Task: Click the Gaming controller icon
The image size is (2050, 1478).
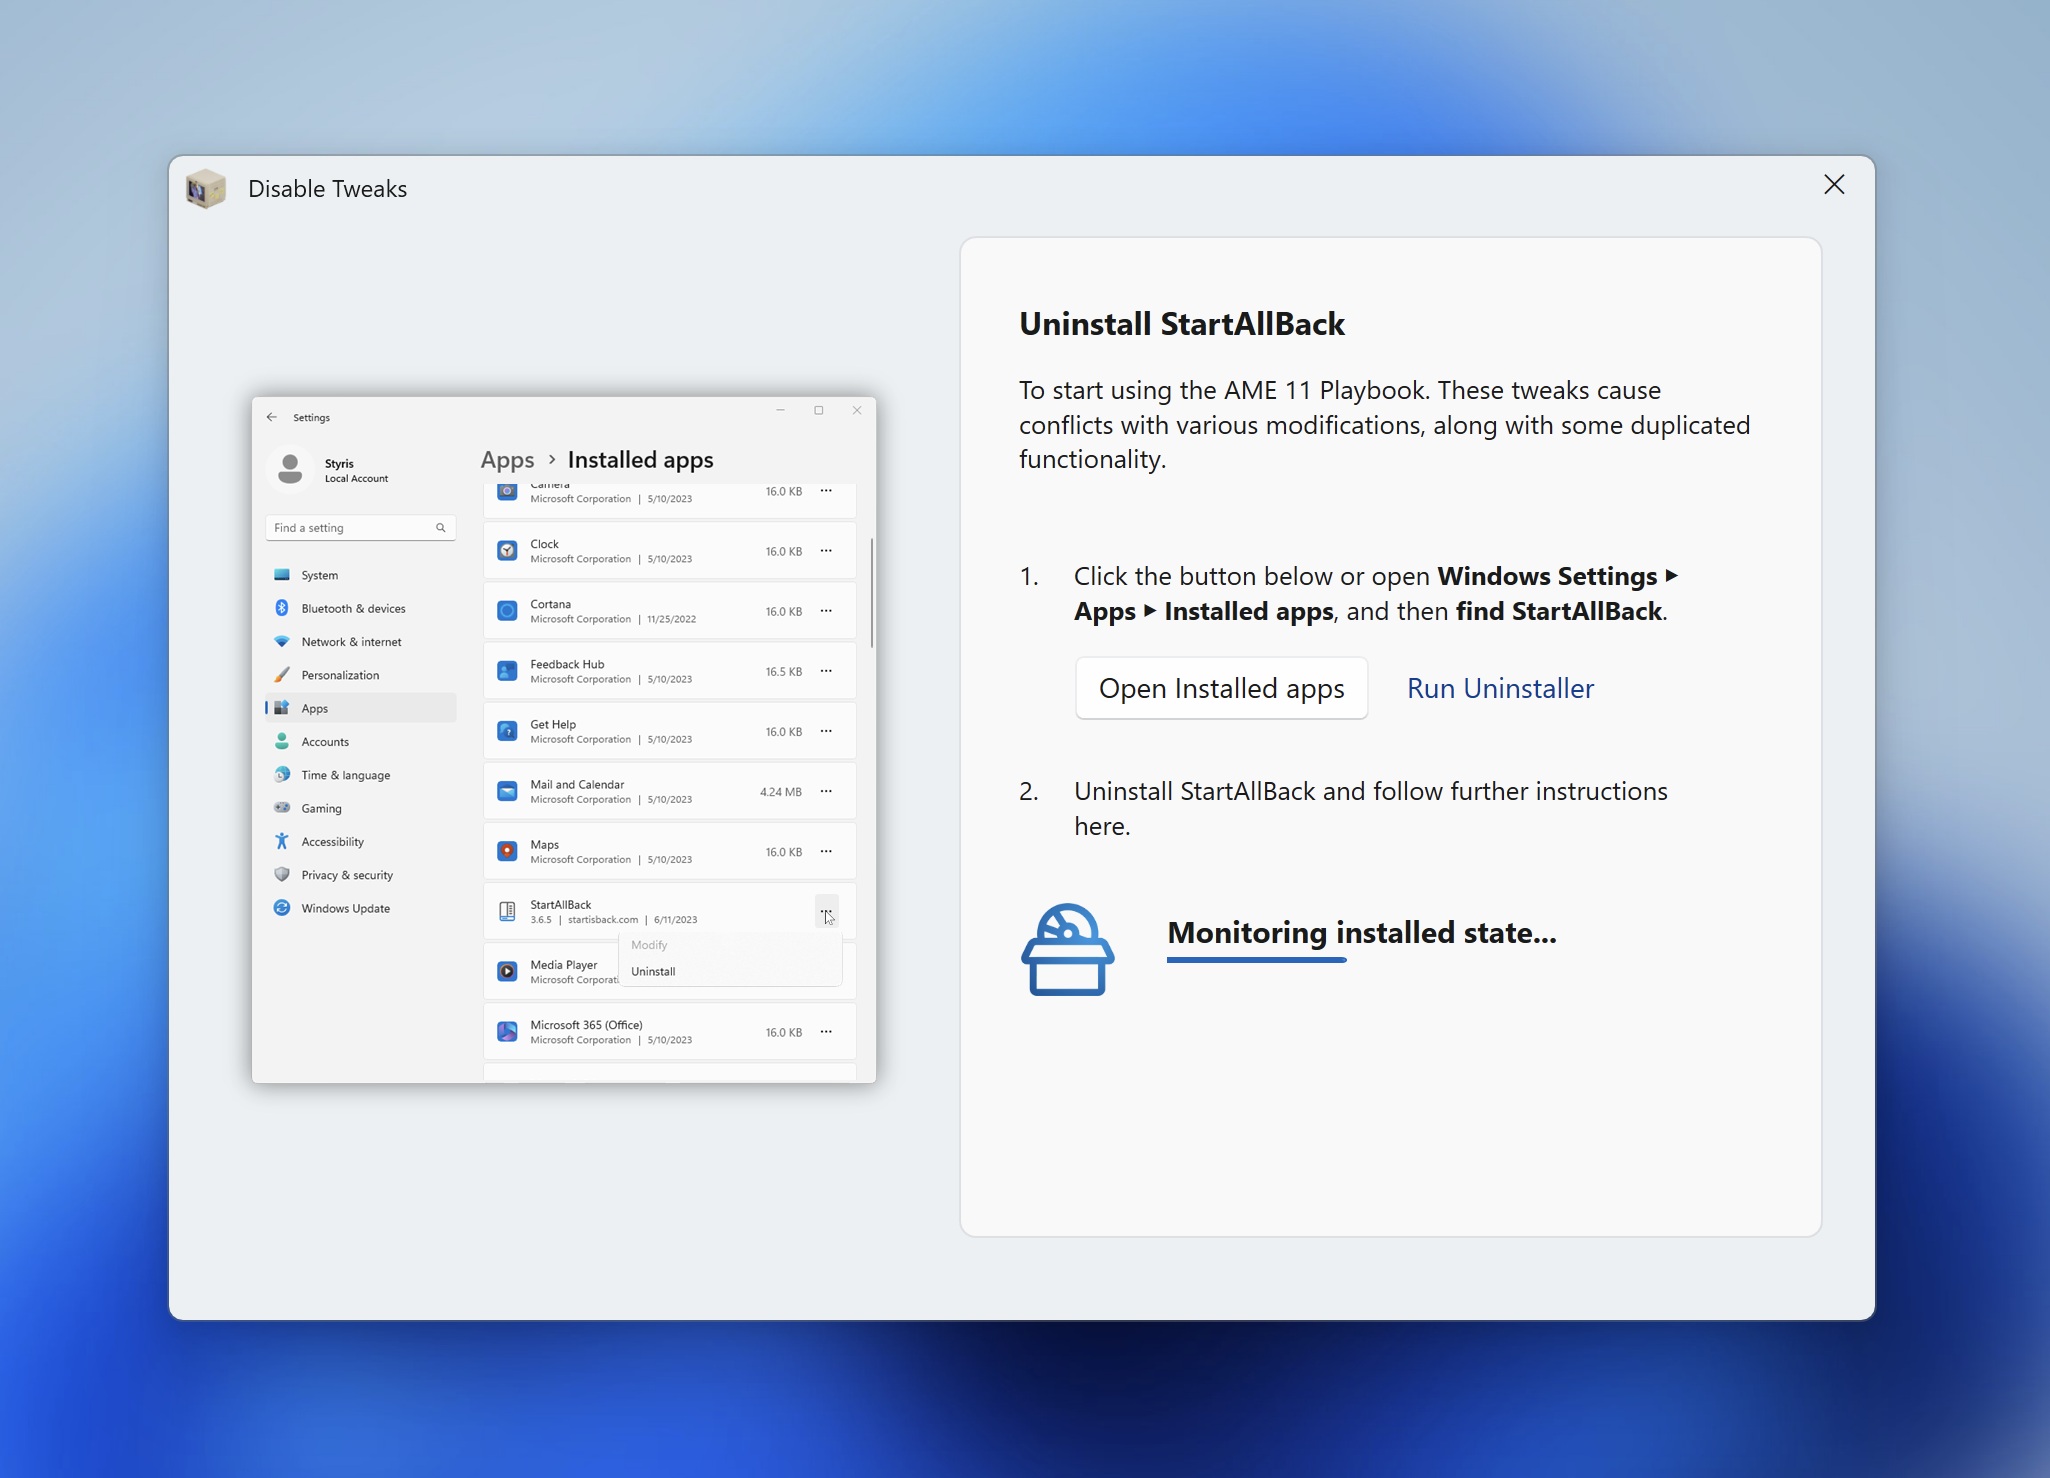Action: click(282, 807)
